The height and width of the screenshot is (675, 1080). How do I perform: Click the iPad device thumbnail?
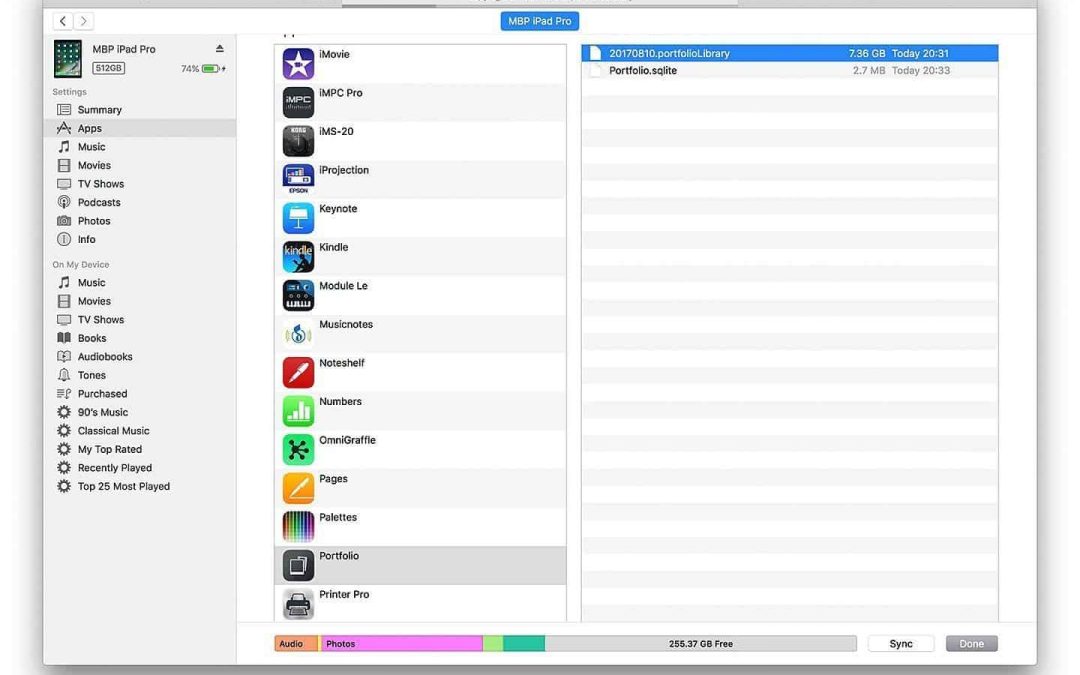tap(68, 59)
